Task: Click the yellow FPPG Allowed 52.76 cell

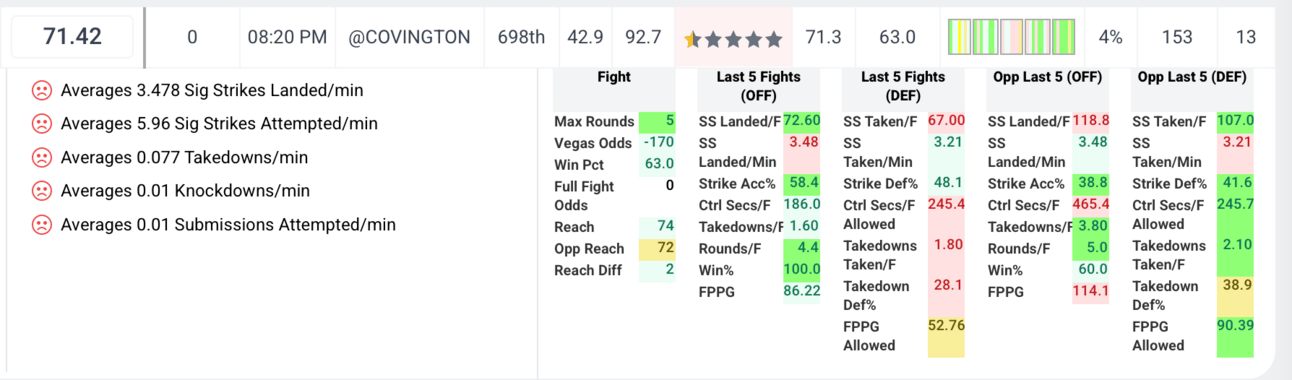Action: 946,335
